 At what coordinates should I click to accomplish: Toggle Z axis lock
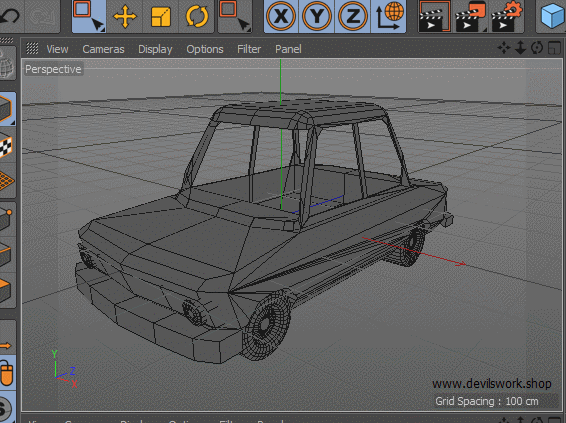tap(353, 16)
